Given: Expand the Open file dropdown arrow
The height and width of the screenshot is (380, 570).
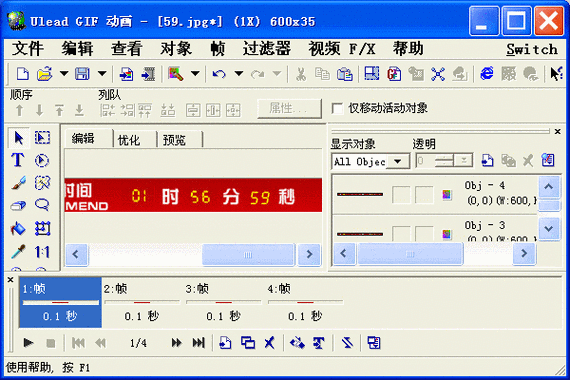Looking at the screenshot, I should coord(64,74).
